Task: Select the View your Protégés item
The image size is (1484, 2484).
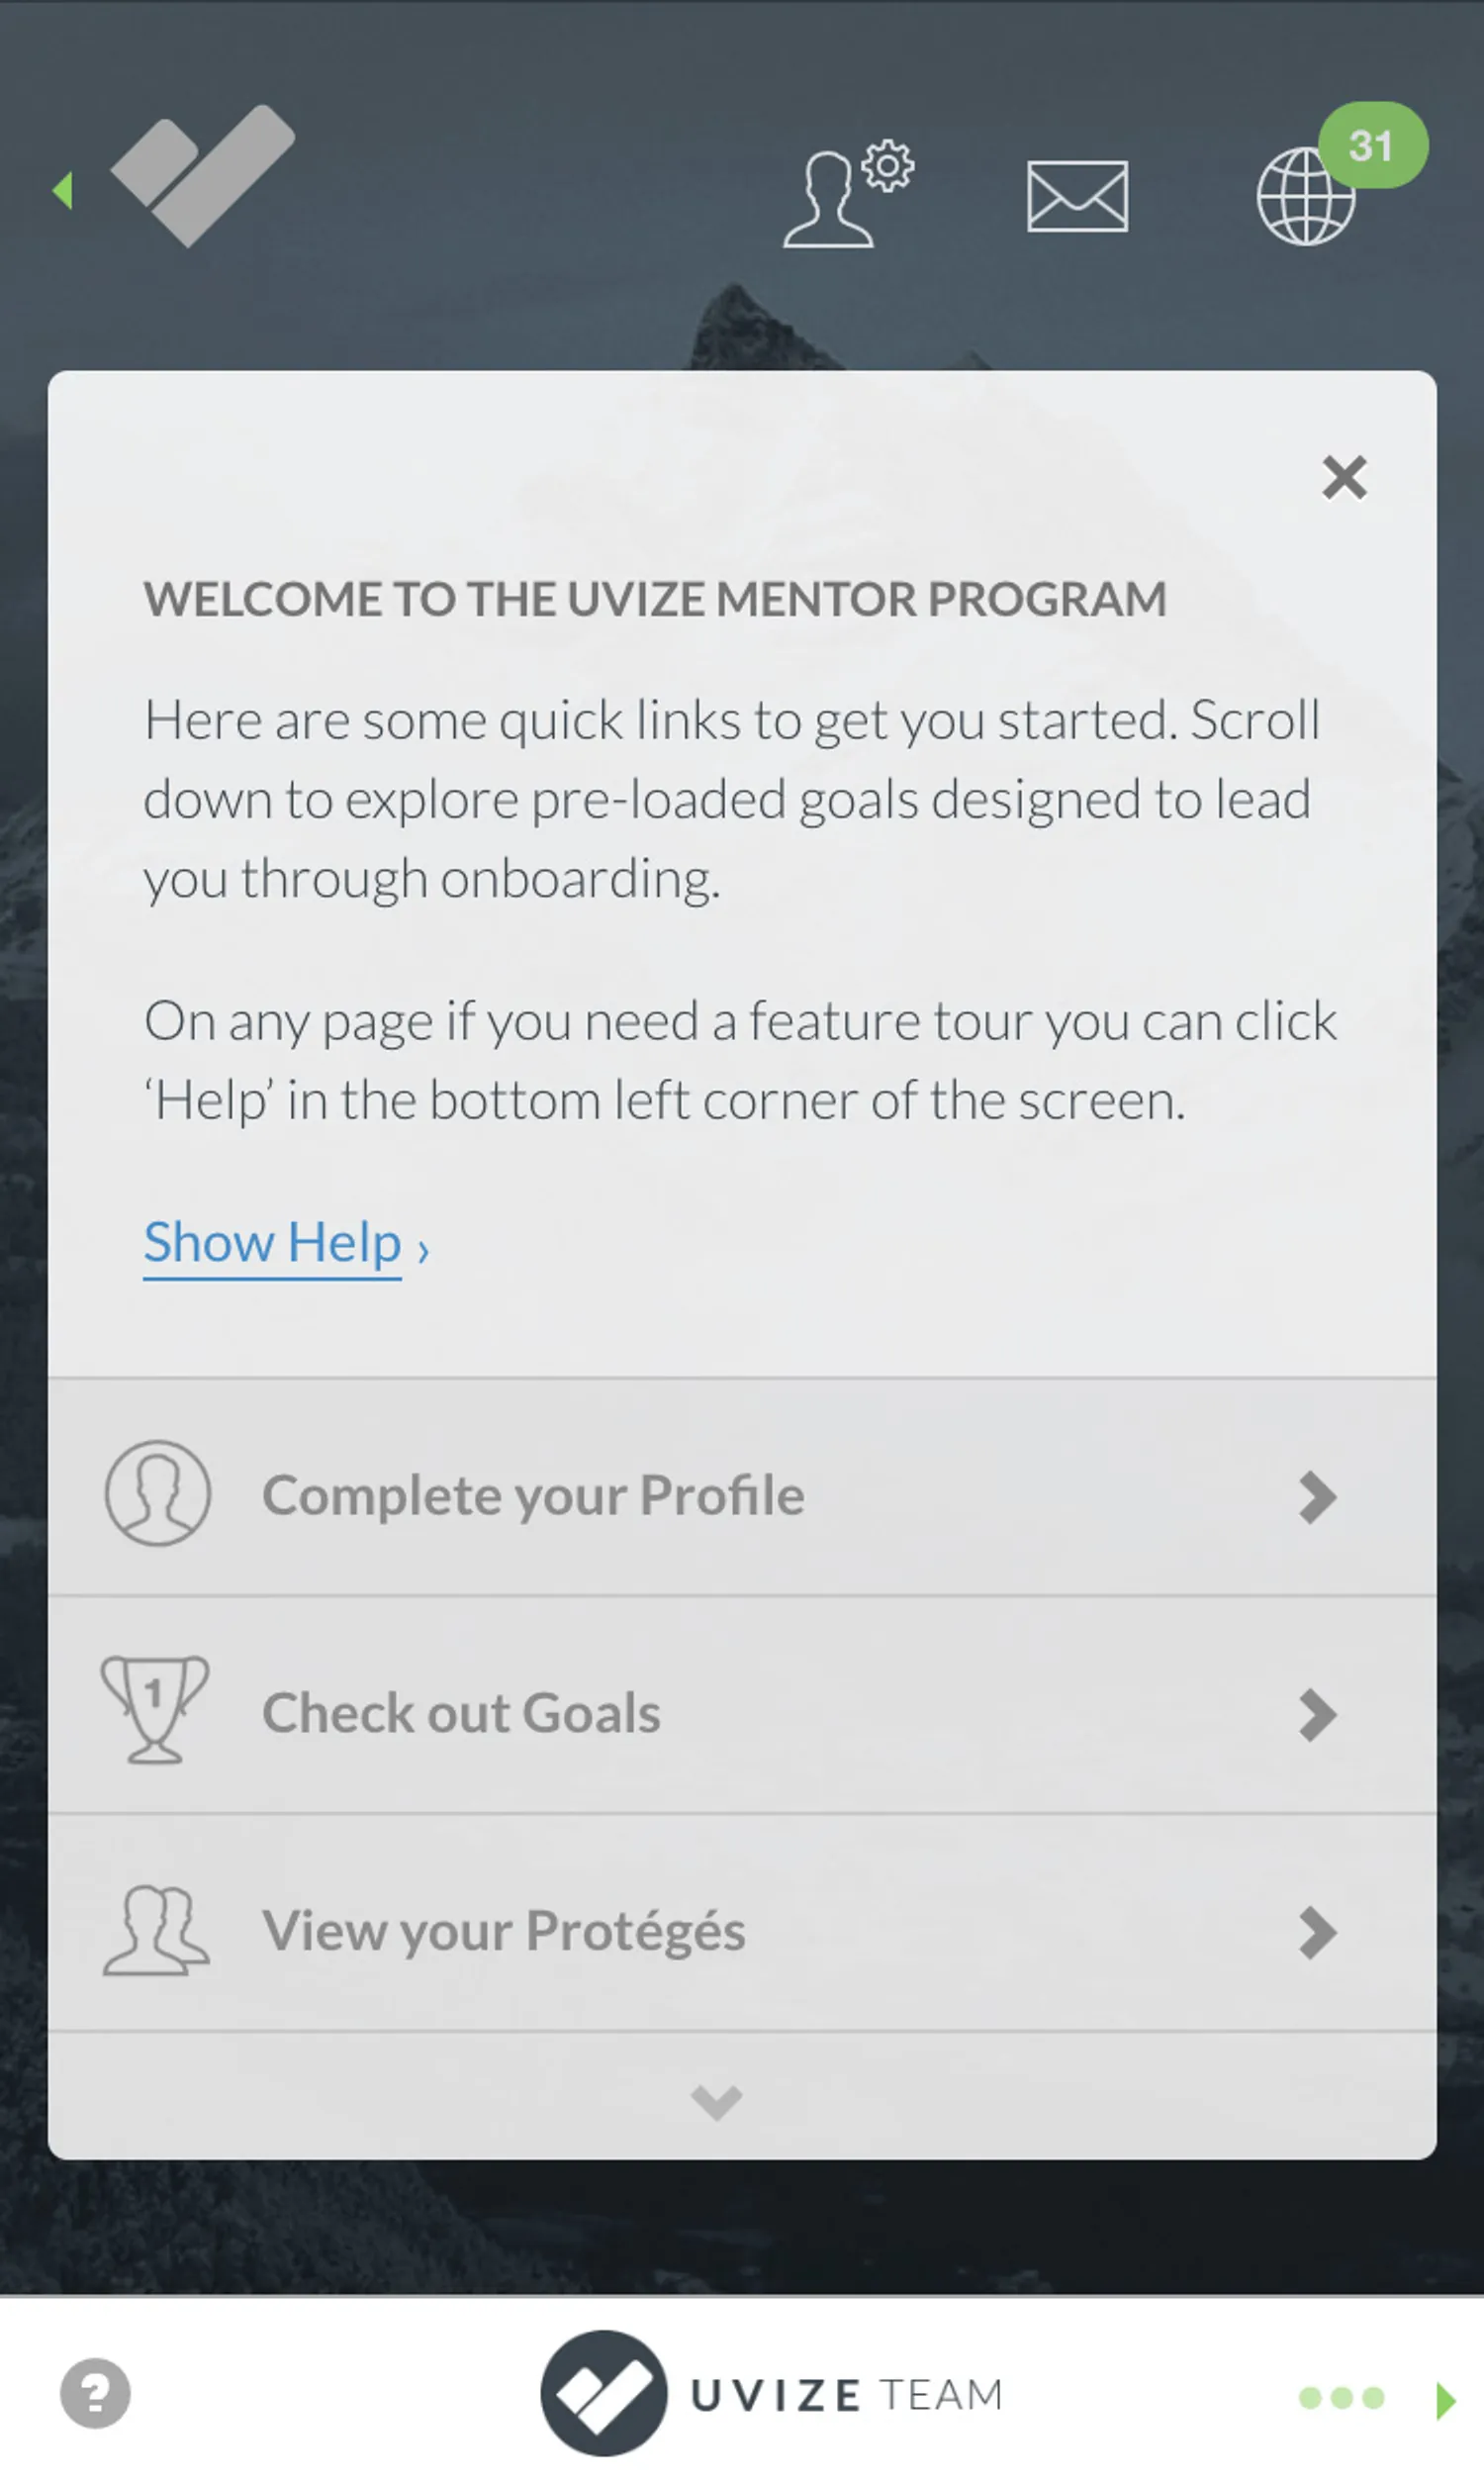Action: (503, 1931)
